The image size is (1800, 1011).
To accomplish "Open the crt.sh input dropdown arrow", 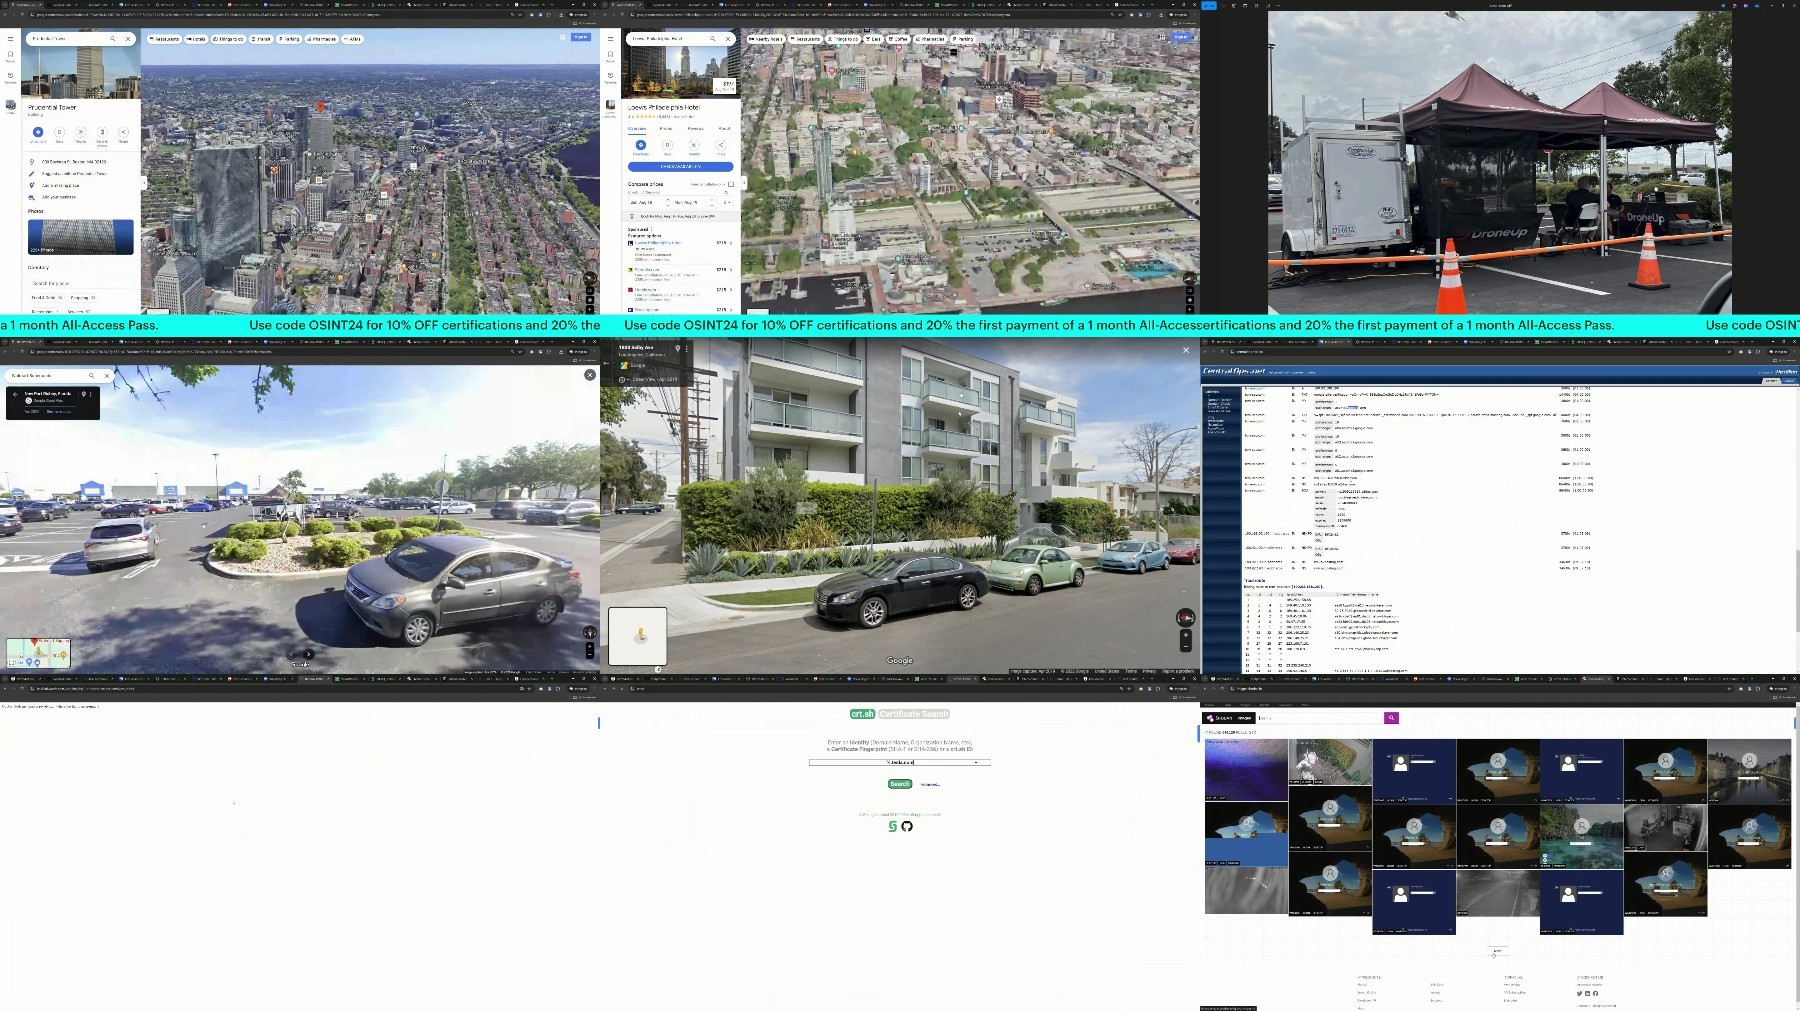I will coord(976,762).
